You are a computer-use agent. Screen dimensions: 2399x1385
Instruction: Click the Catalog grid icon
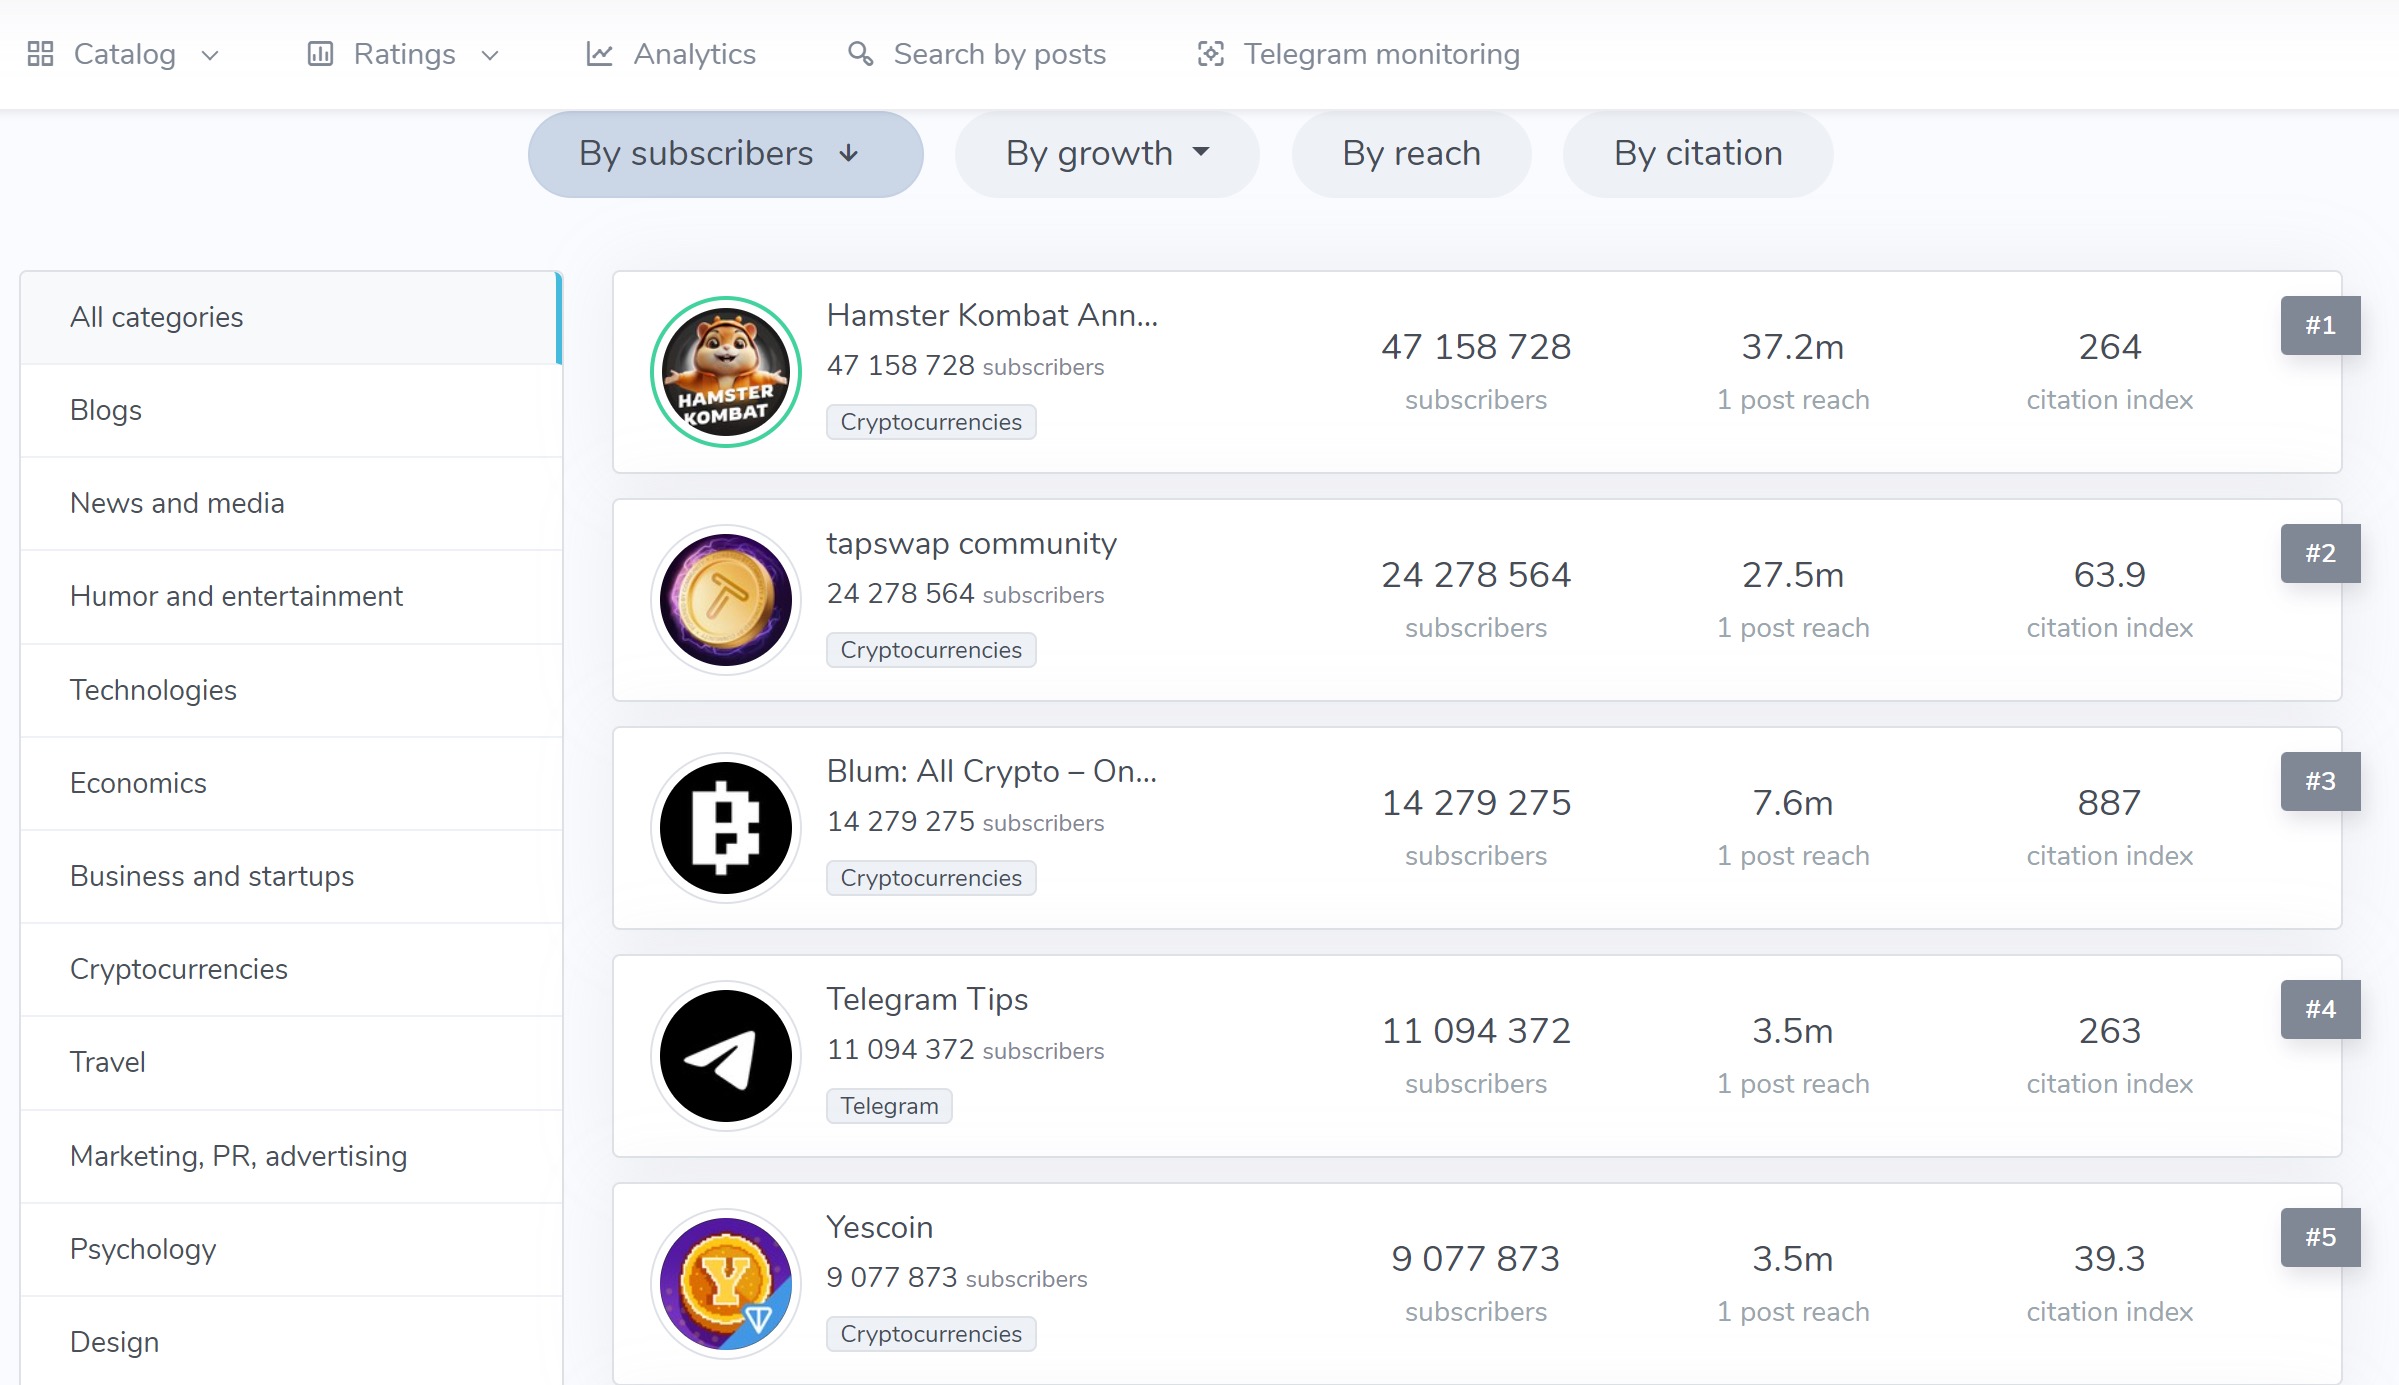coord(40,54)
